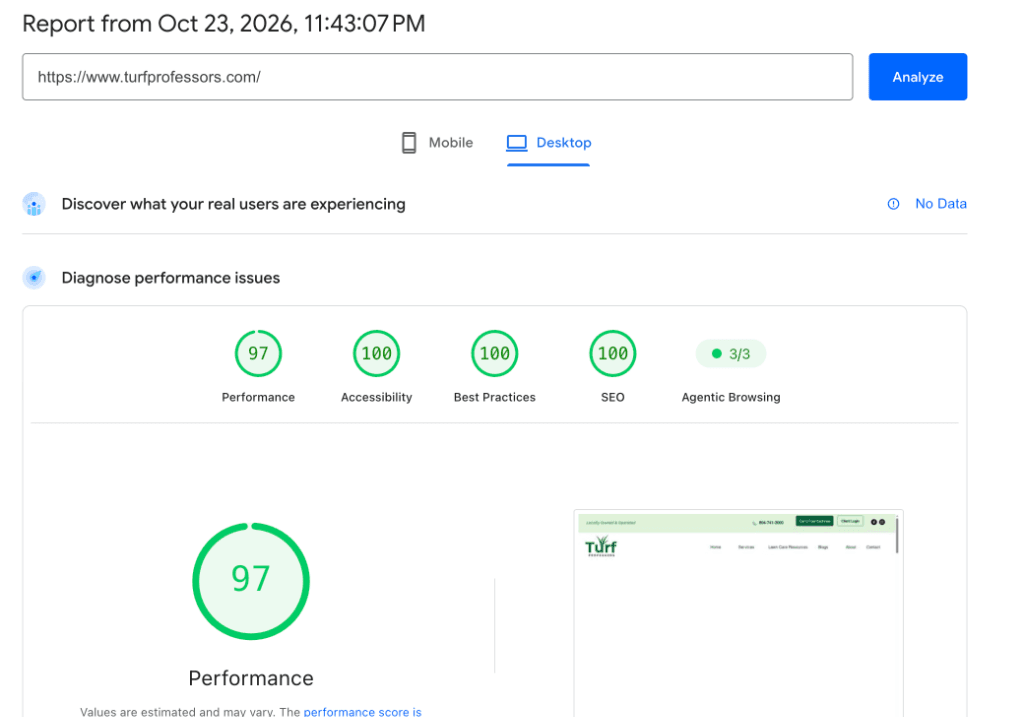Open the performance score is link
The width and height of the screenshot is (1024, 717).
coord(362,711)
